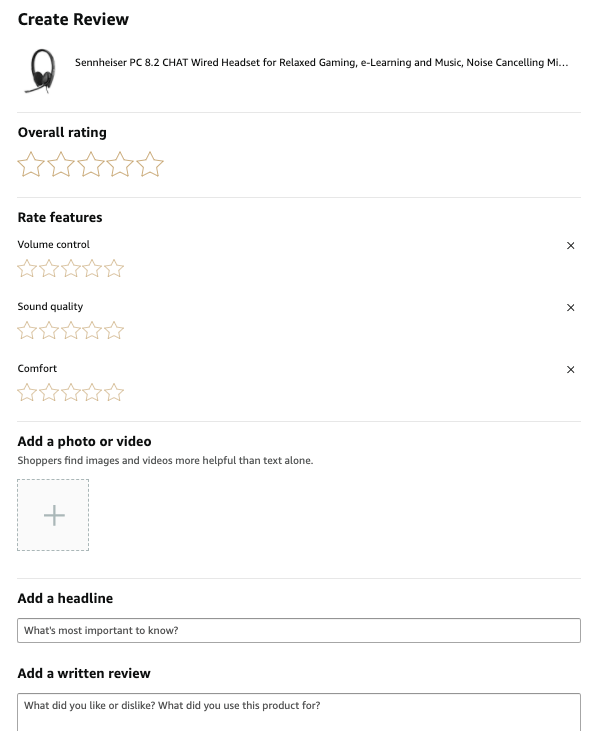This screenshot has height=731, width=600.
Task: Dismiss the Volume control feature rating
Action: [571, 246]
